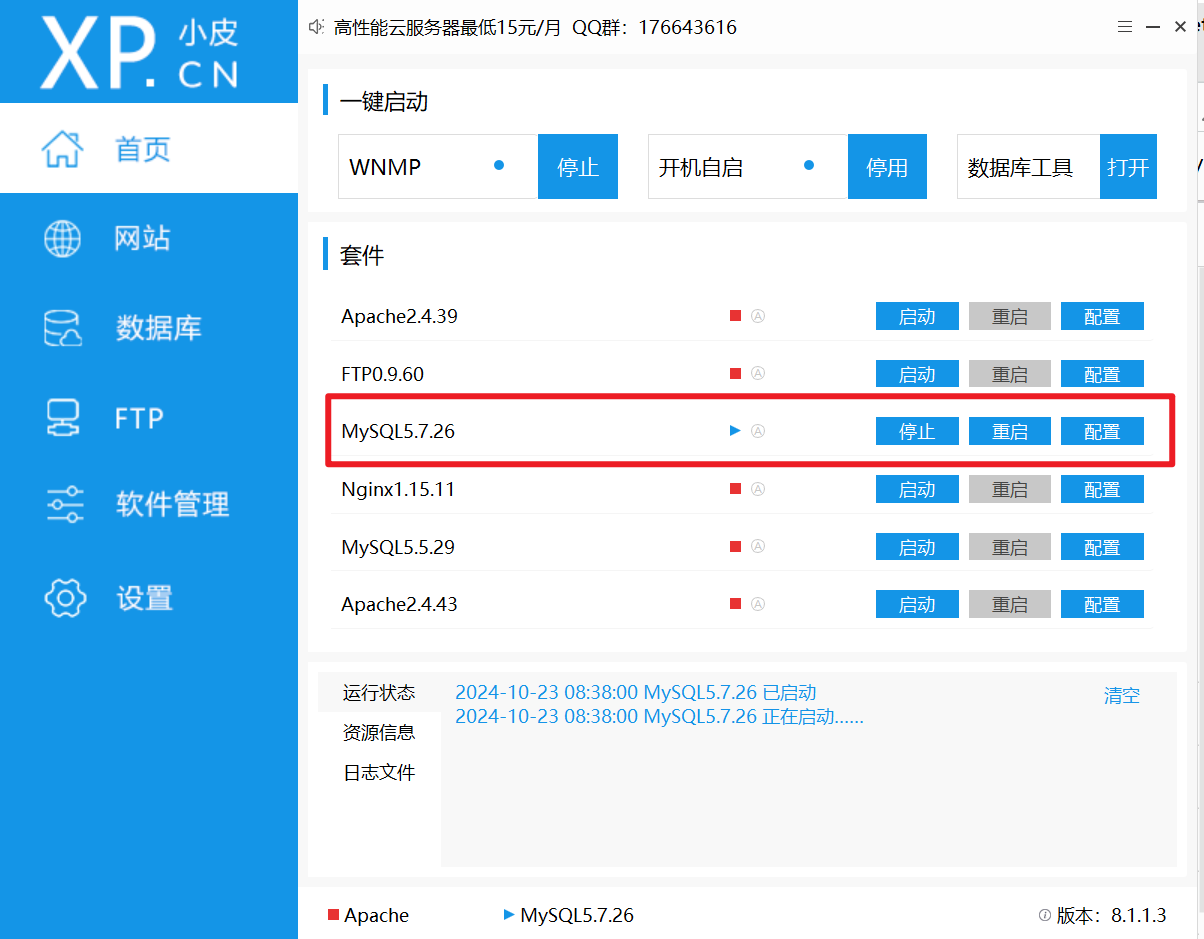This screenshot has height=939, width=1204.
Task: Toggle MySQL5.5.29 auto-start circle icon
Action: tap(758, 547)
